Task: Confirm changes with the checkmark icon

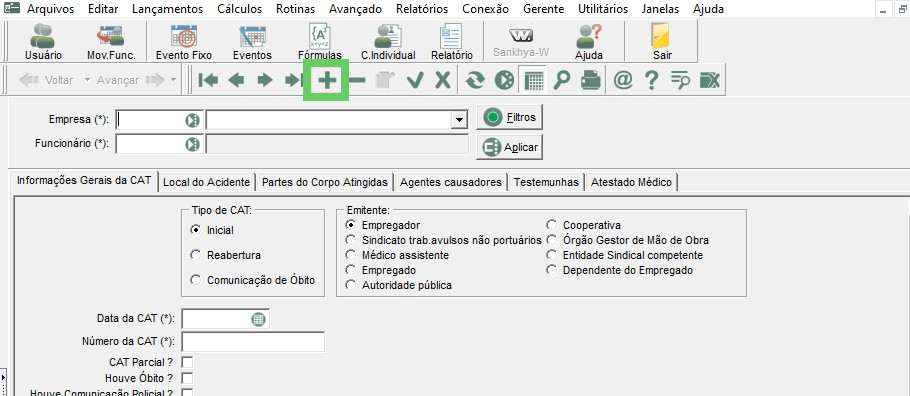Action: [415, 80]
